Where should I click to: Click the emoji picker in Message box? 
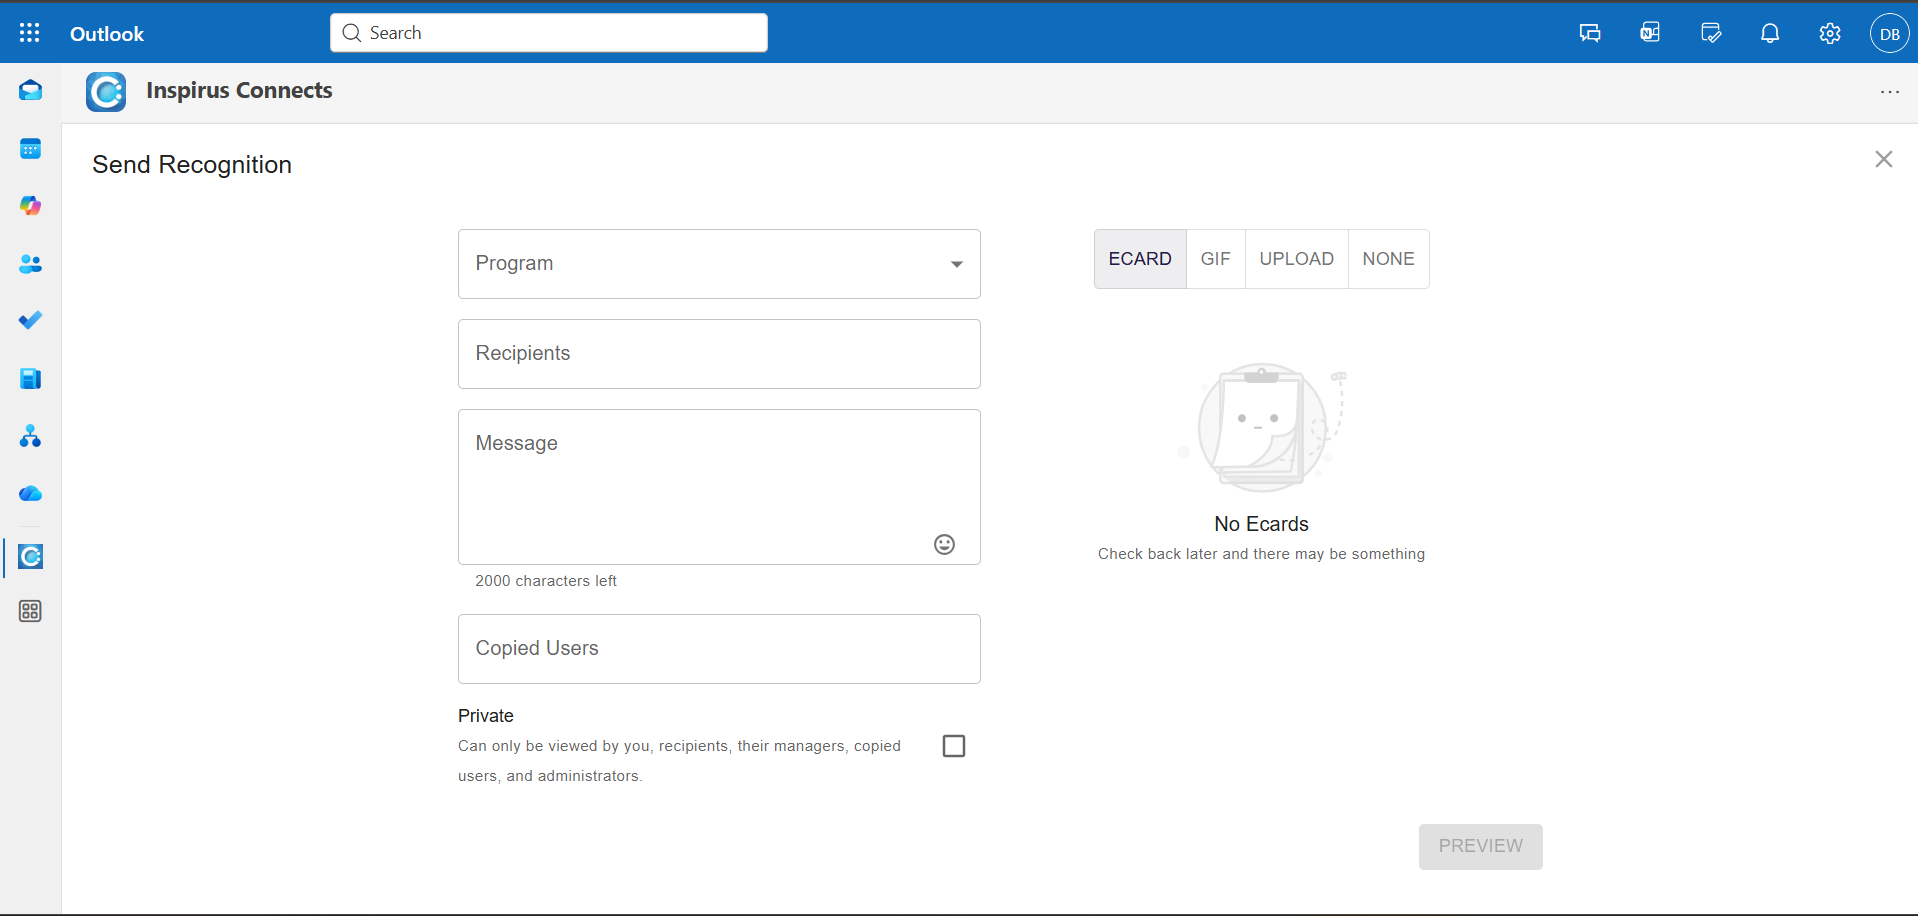tap(944, 544)
